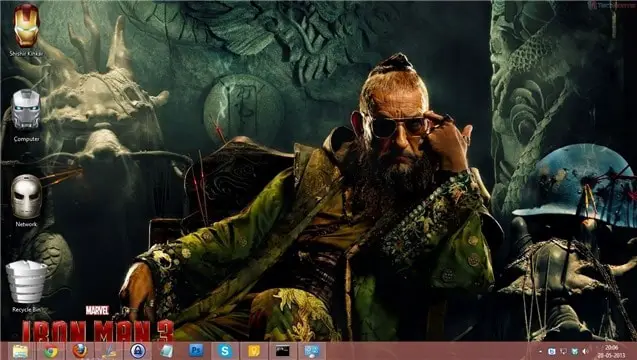Open the personalization monitor icon on taskbar
637x360 pixels.
point(312,351)
